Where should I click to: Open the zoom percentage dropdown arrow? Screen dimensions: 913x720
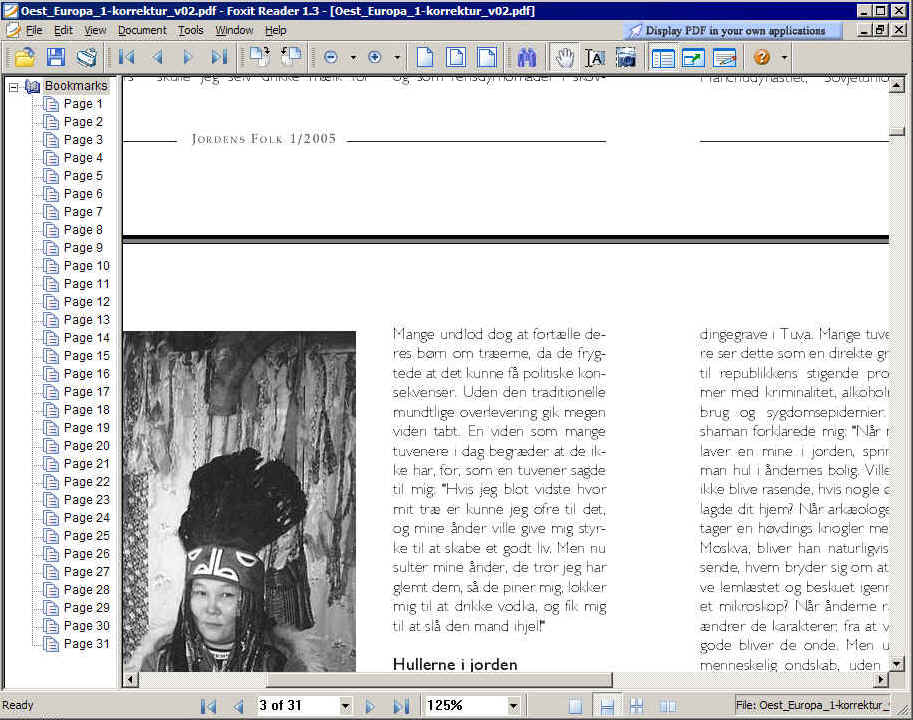513,706
